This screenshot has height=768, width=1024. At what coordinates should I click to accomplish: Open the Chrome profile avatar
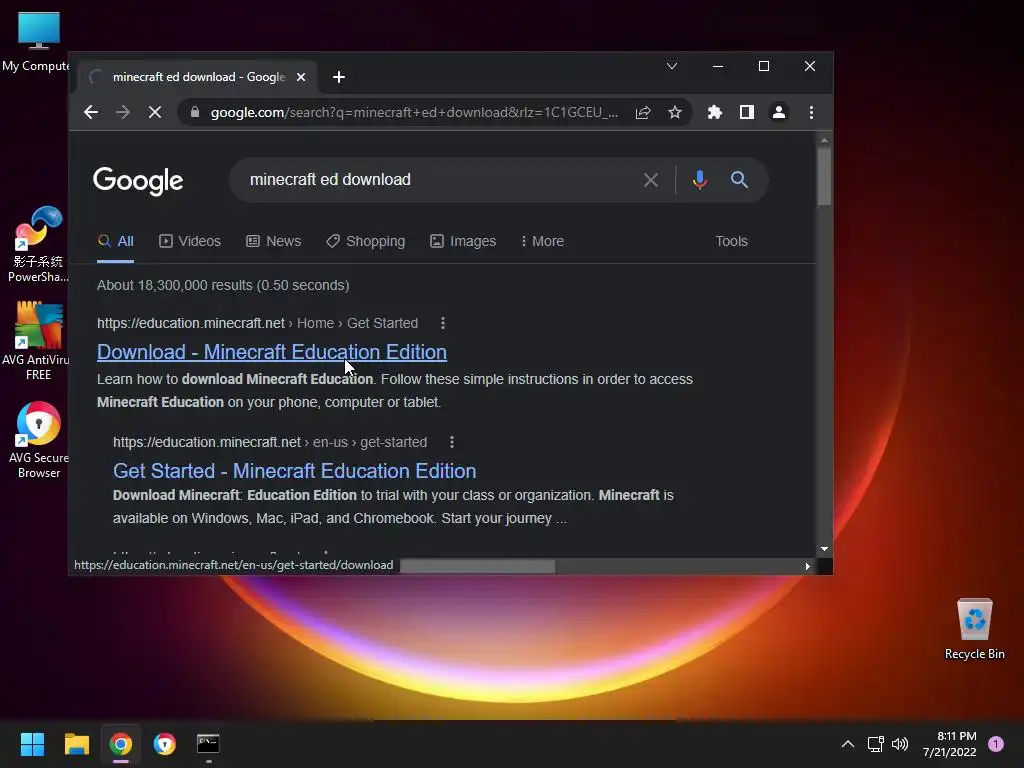[779, 112]
